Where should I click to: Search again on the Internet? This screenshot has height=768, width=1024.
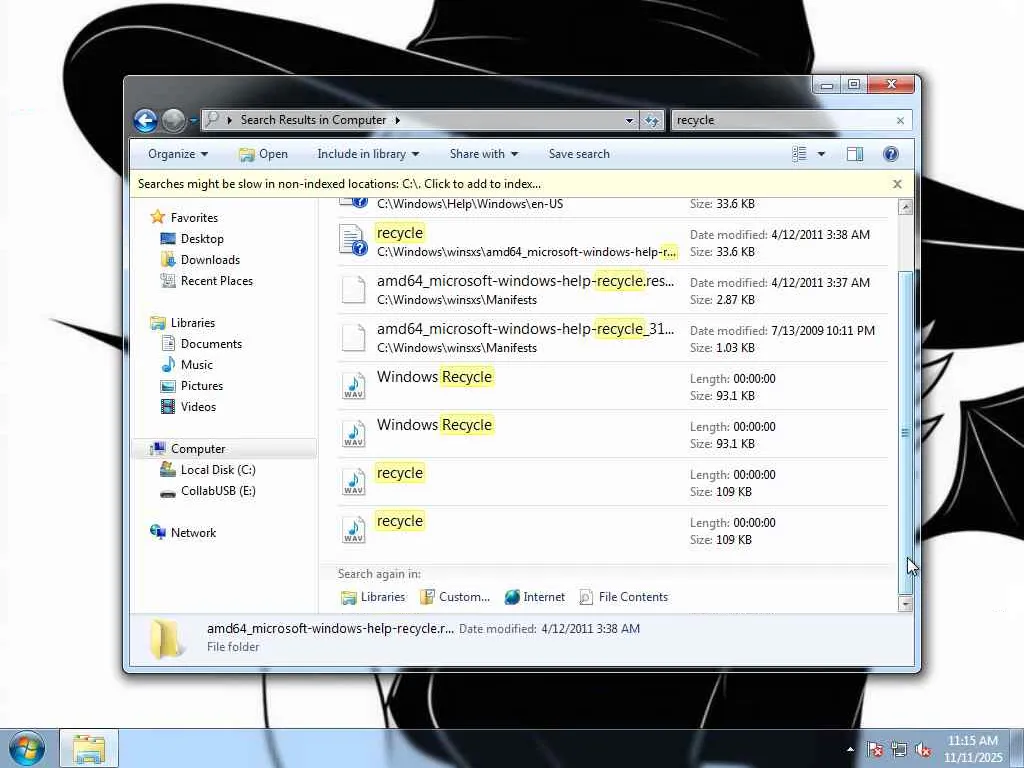[x=535, y=597]
